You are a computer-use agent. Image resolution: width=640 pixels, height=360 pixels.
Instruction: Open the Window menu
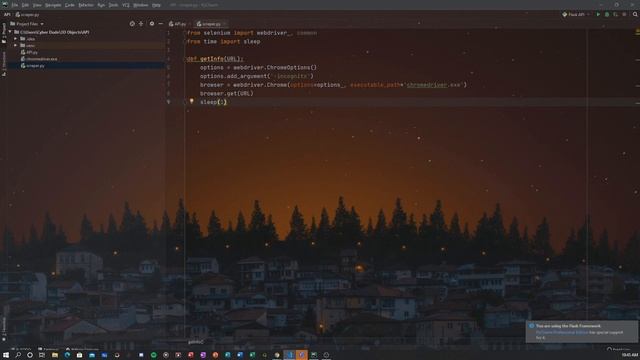(140, 5)
